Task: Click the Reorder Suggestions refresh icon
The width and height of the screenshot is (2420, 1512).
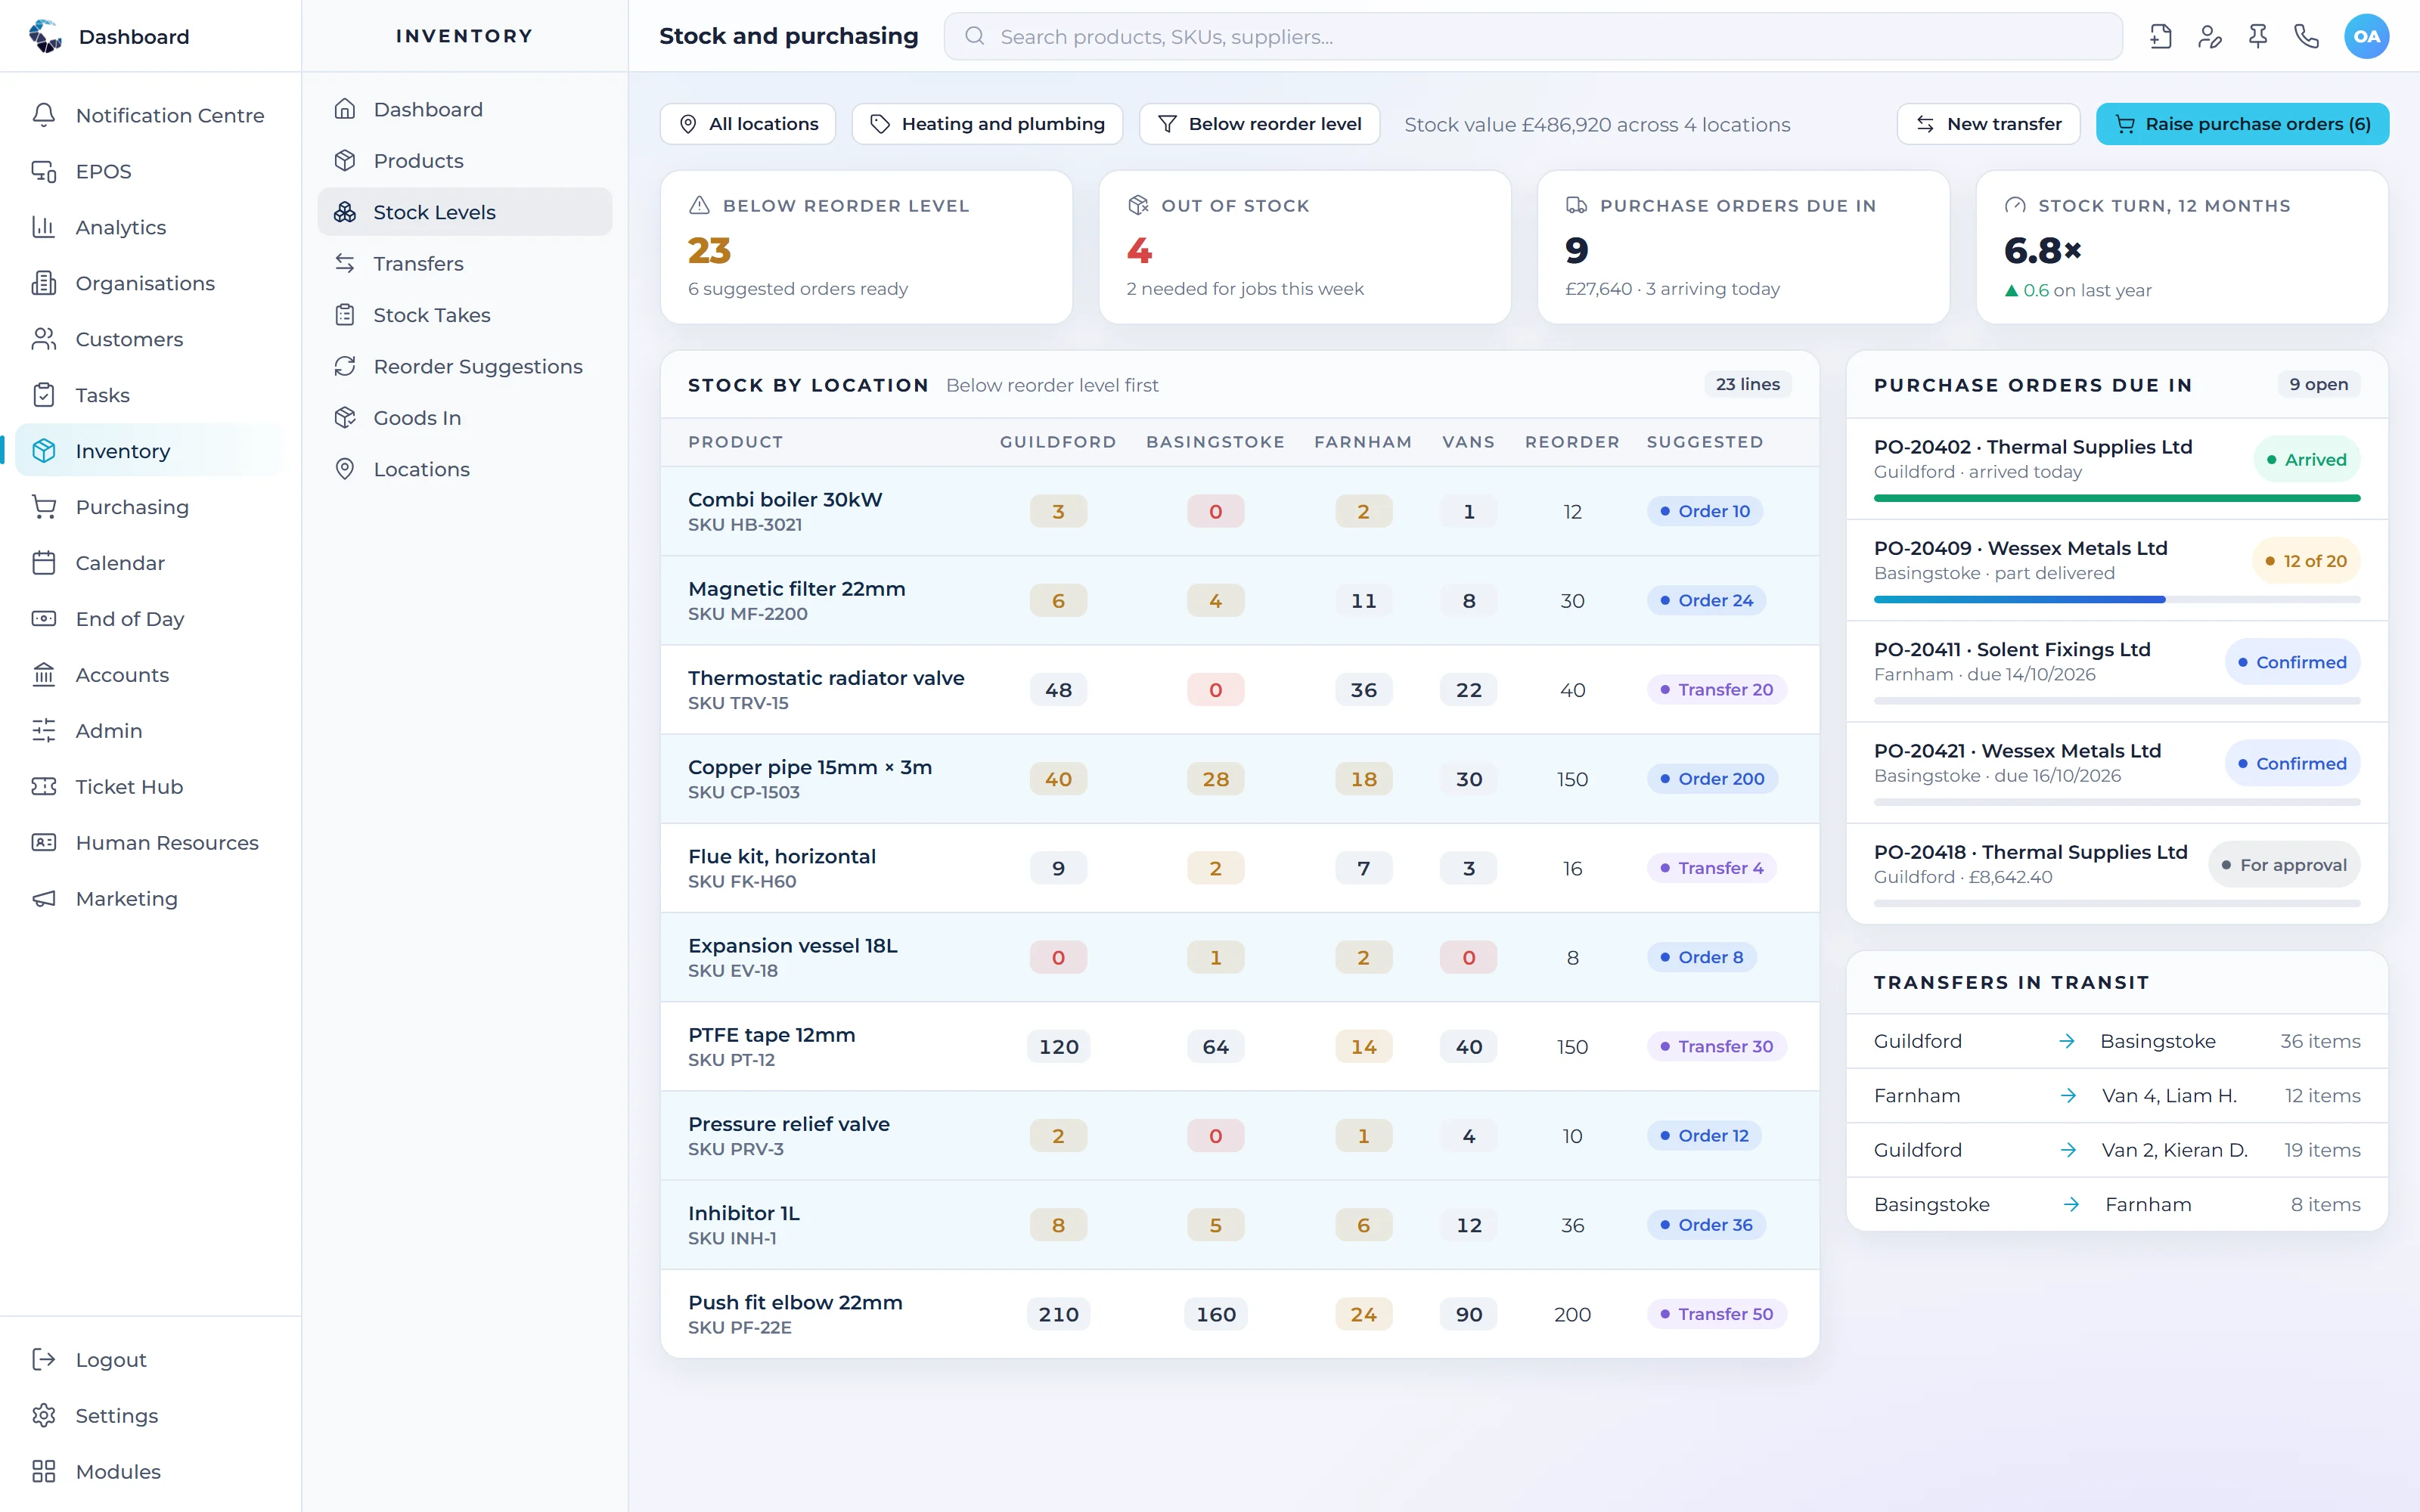Action: [x=345, y=366]
